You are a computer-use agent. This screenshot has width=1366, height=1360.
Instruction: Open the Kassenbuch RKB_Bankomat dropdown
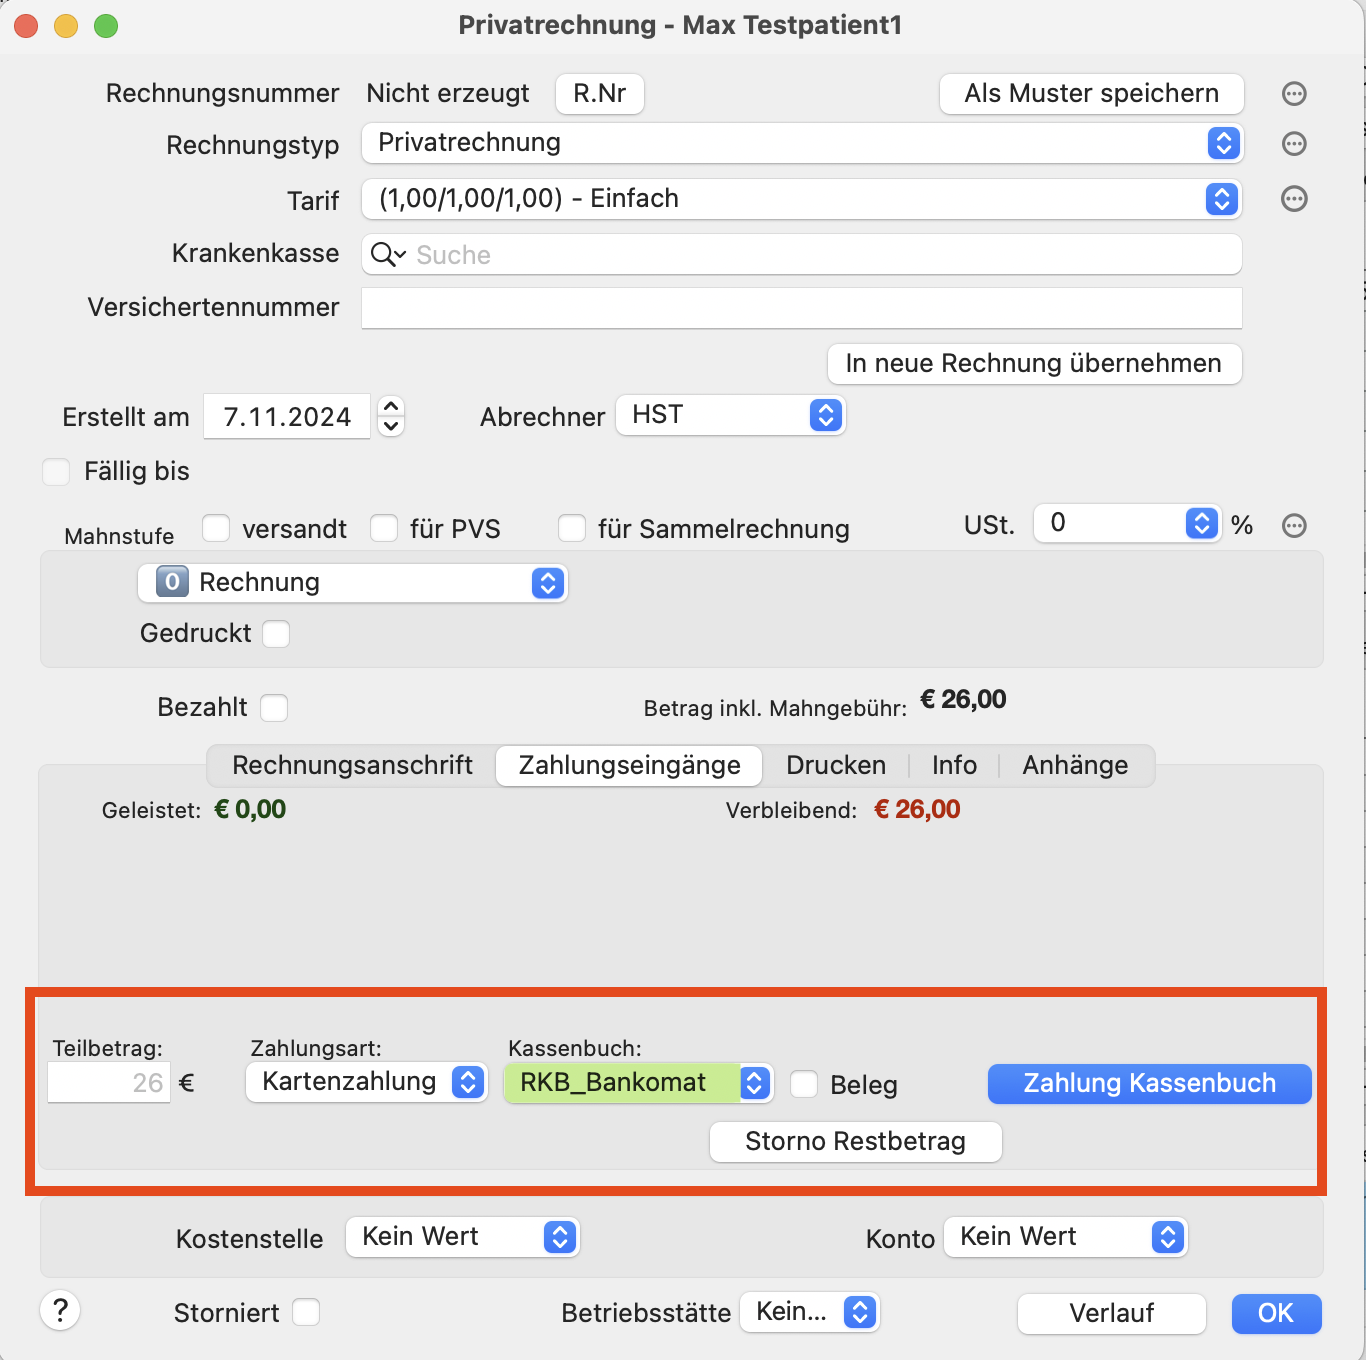point(638,1083)
